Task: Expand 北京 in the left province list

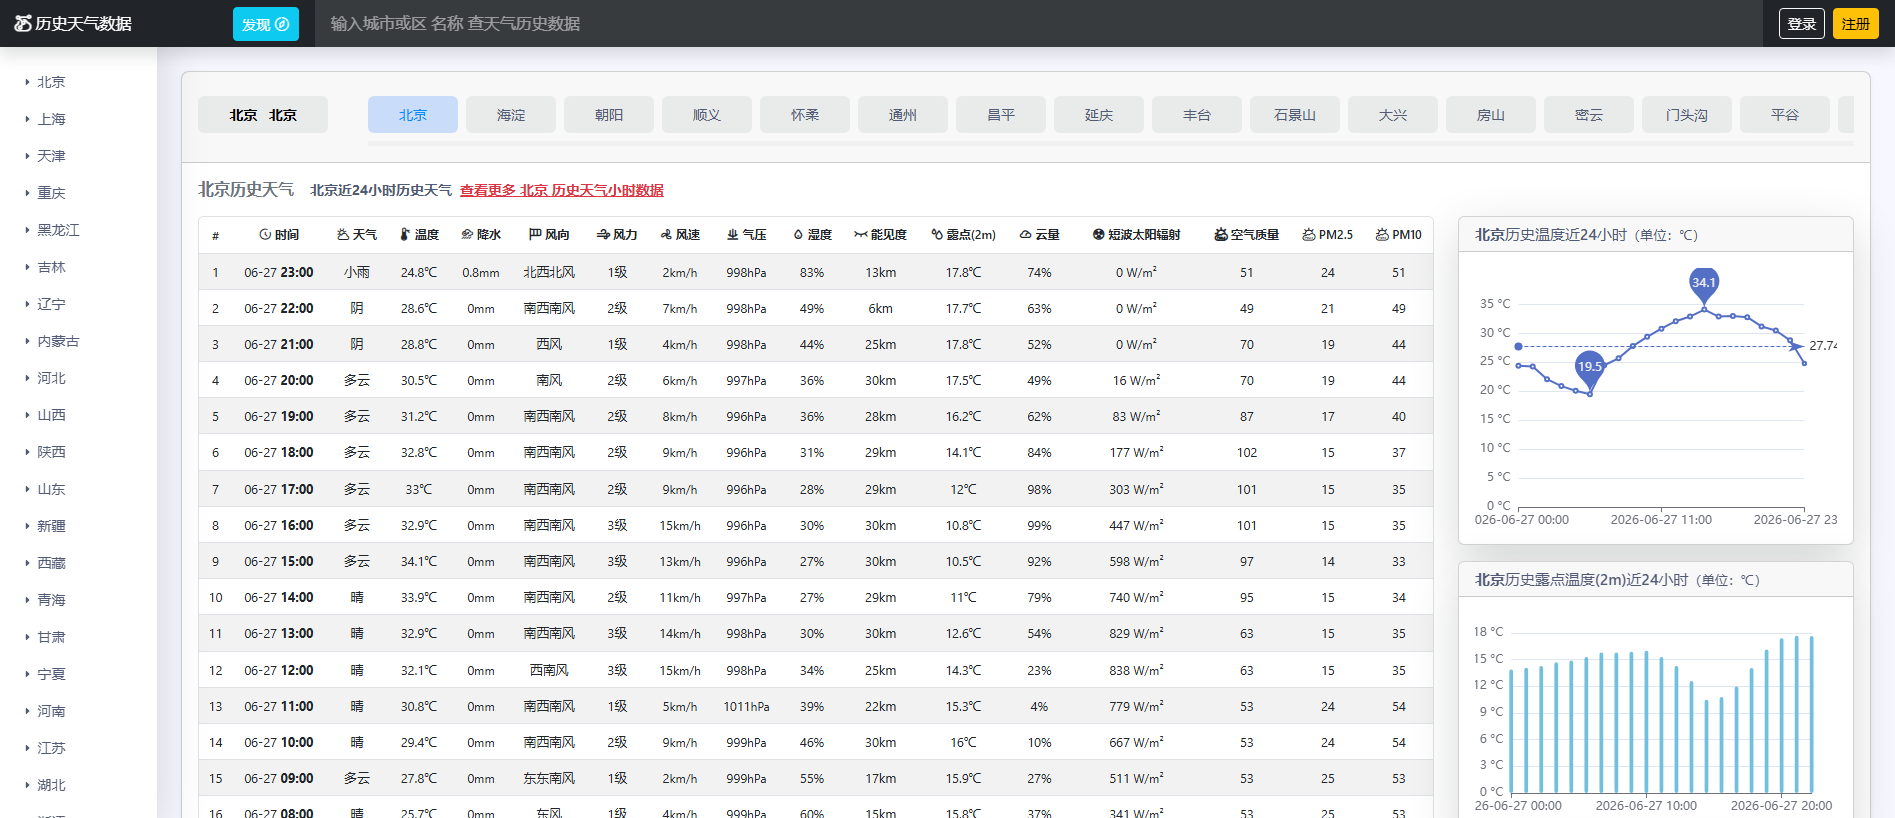Action: [x=27, y=82]
